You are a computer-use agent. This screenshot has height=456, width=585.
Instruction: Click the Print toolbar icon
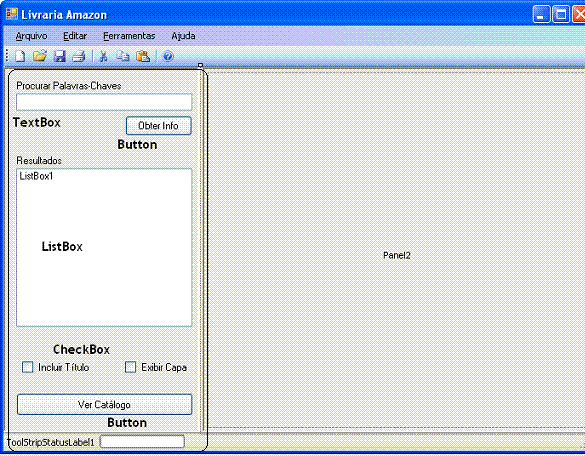click(79, 56)
